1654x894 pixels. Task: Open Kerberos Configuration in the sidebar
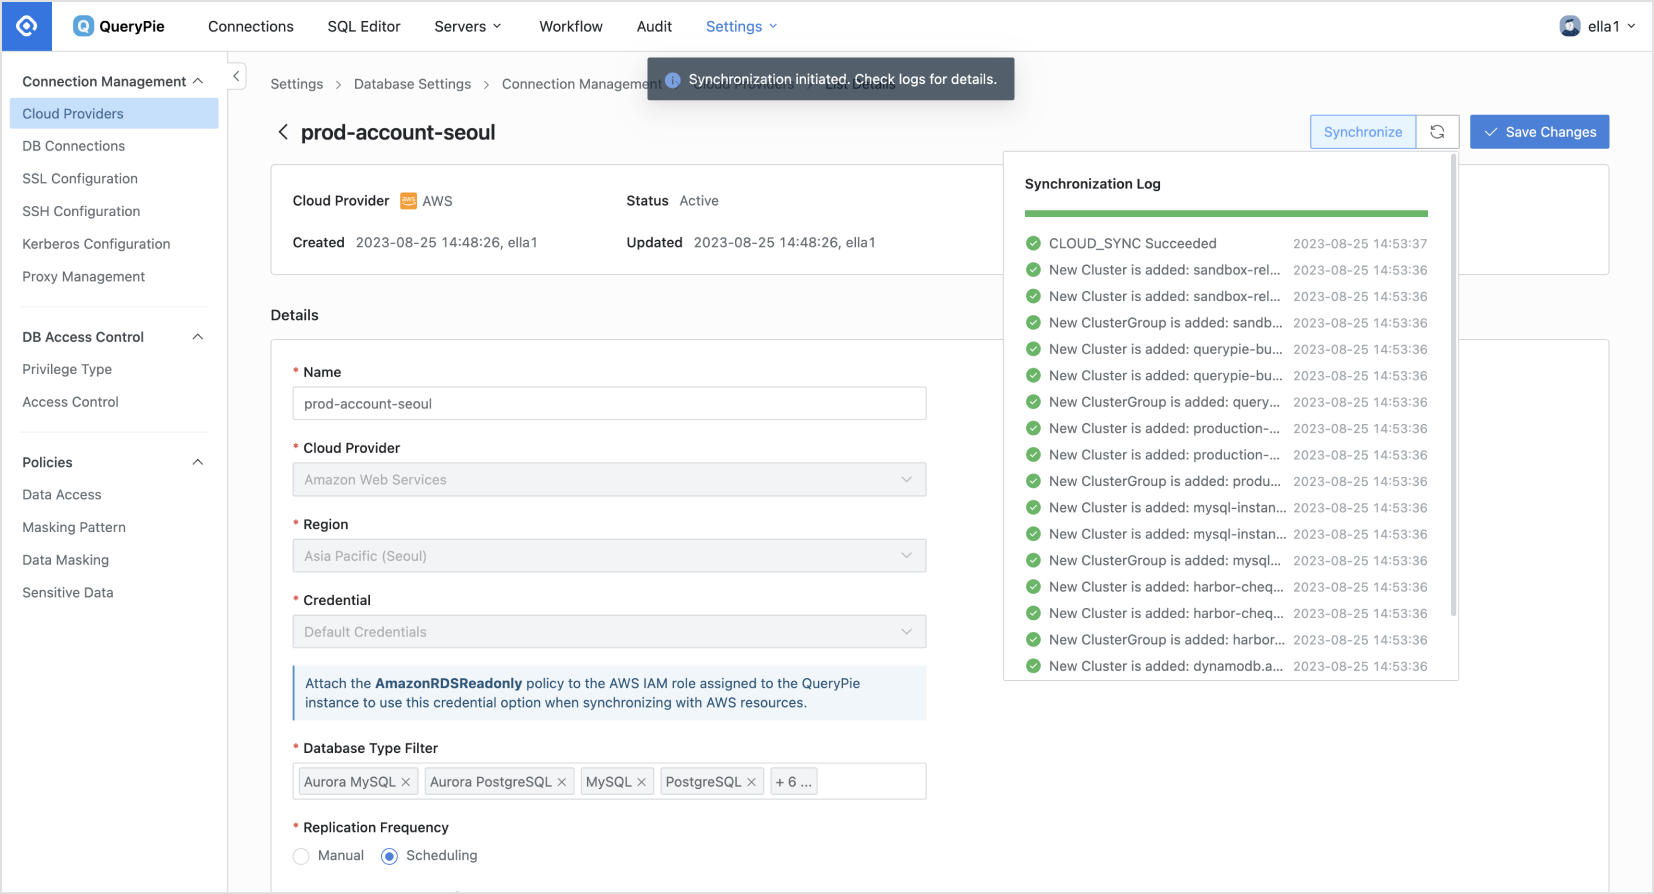pos(96,244)
